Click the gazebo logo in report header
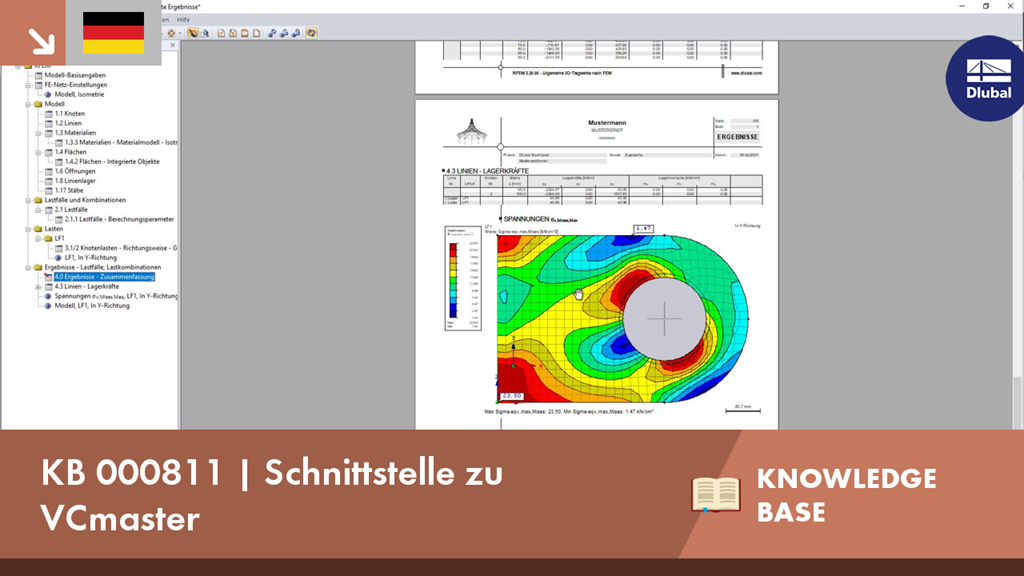Viewport: 1024px width, 576px height. [x=472, y=131]
